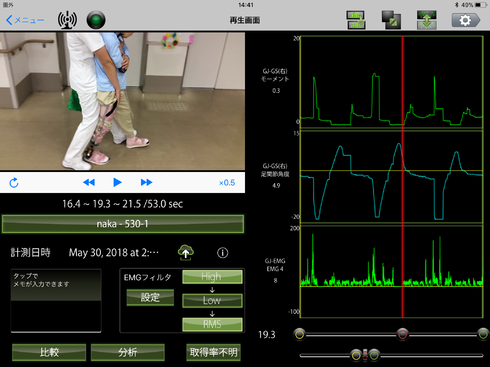
Task: Tap the GJ-EMG EMG 4 label
Action: coord(275,265)
